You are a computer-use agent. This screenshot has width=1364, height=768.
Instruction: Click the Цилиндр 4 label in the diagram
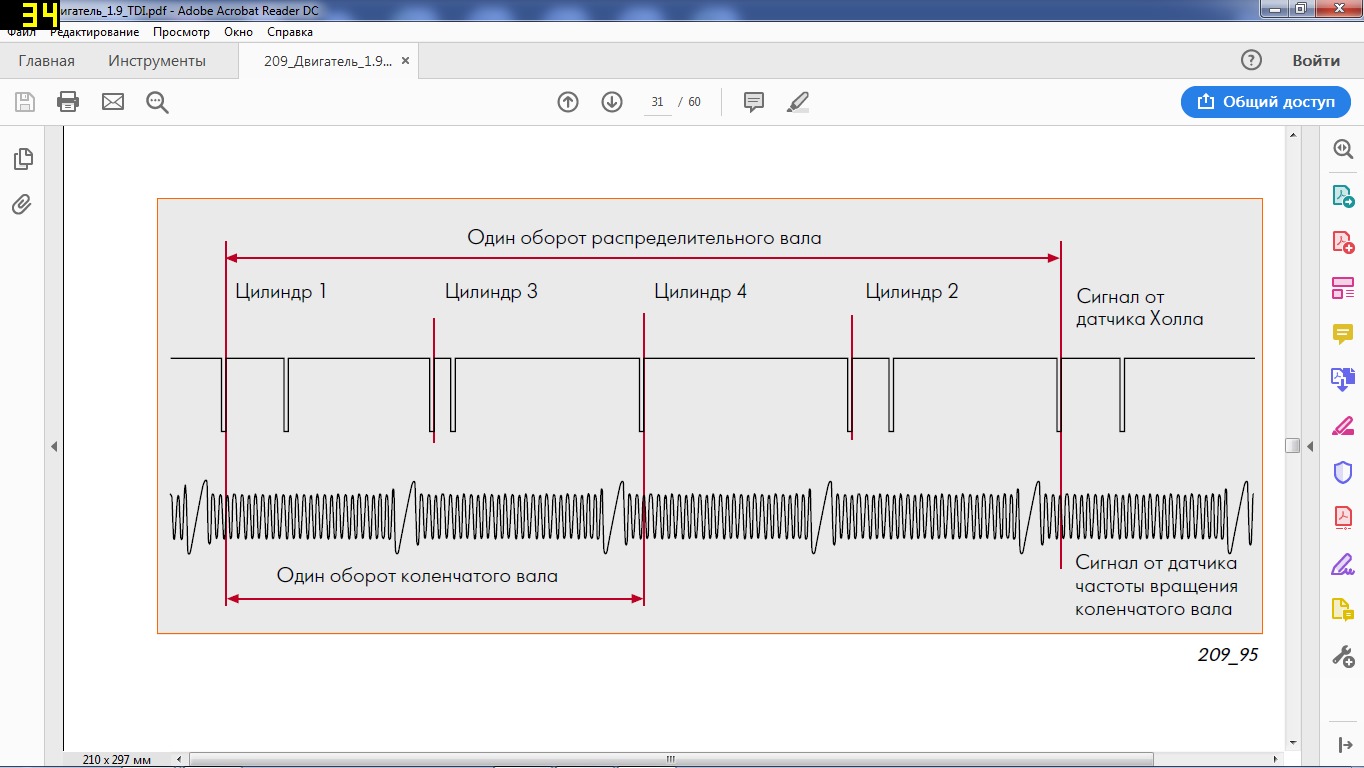(700, 292)
